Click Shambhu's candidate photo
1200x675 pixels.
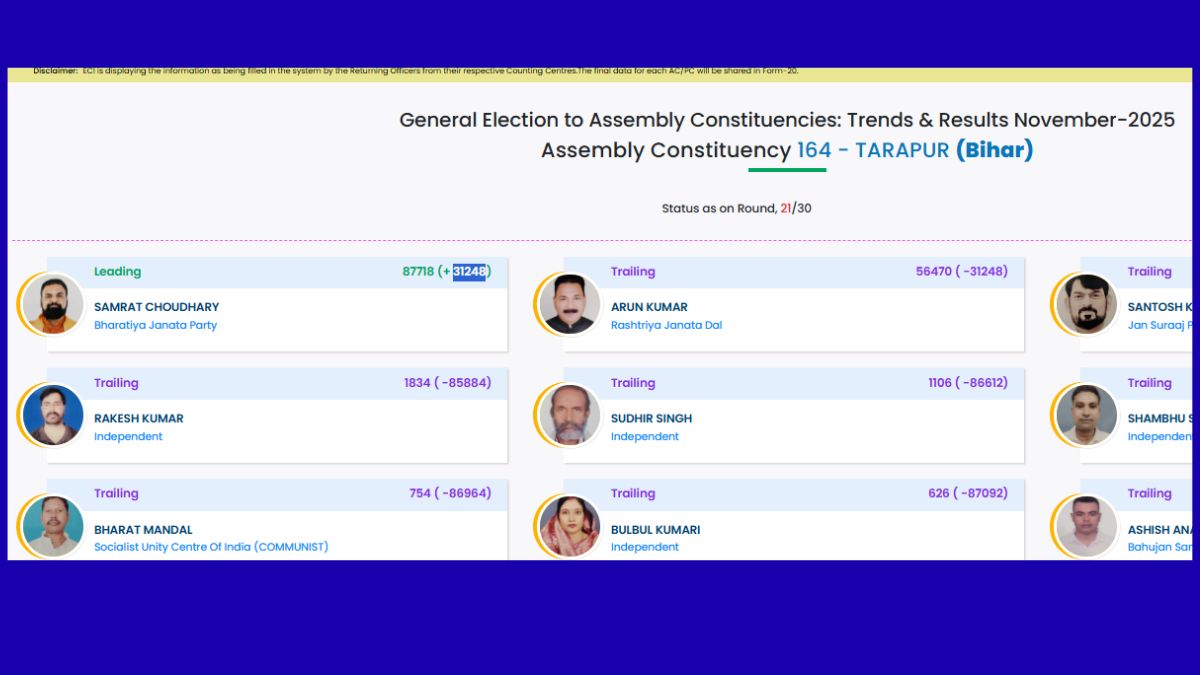coord(1086,415)
